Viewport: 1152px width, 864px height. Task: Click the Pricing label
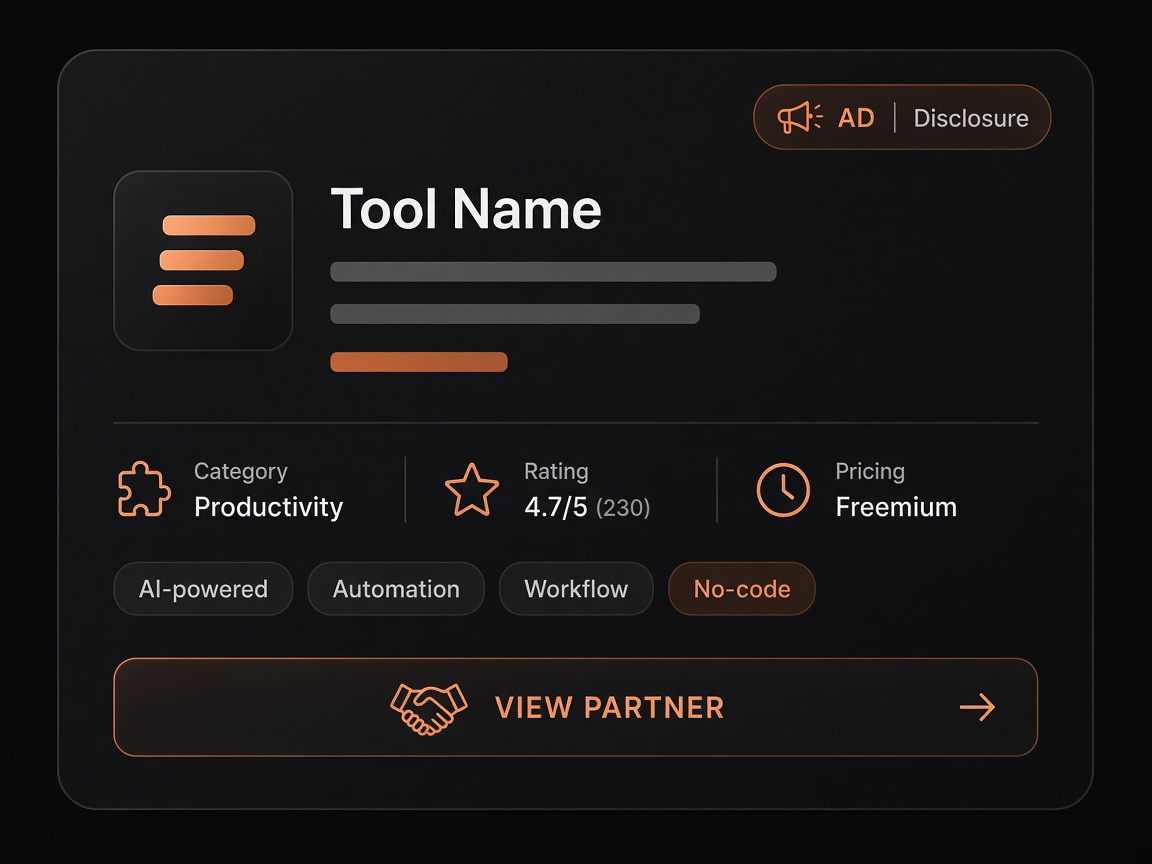pyautogui.click(x=870, y=471)
